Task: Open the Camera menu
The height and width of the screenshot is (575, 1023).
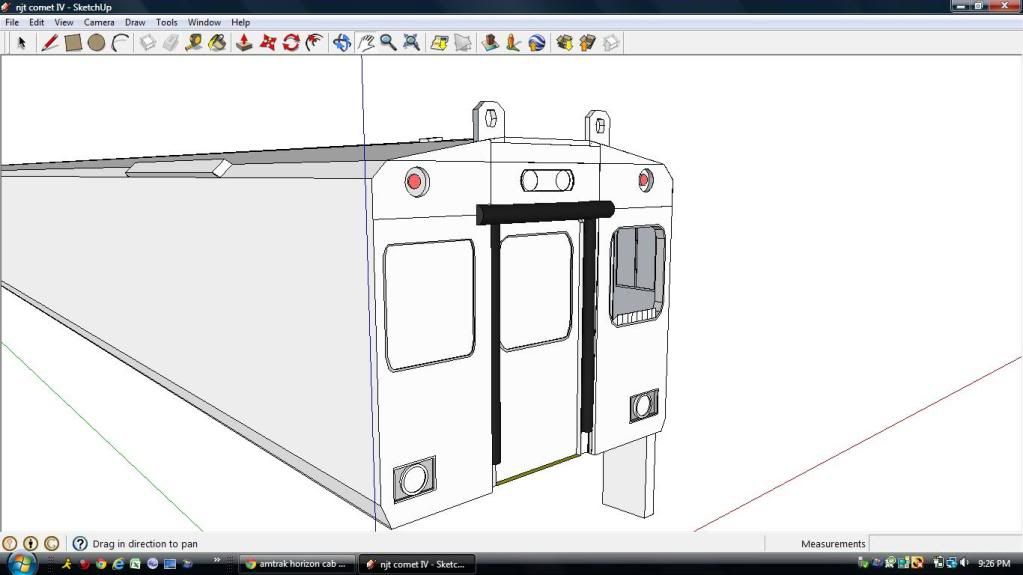Action: tap(99, 22)
